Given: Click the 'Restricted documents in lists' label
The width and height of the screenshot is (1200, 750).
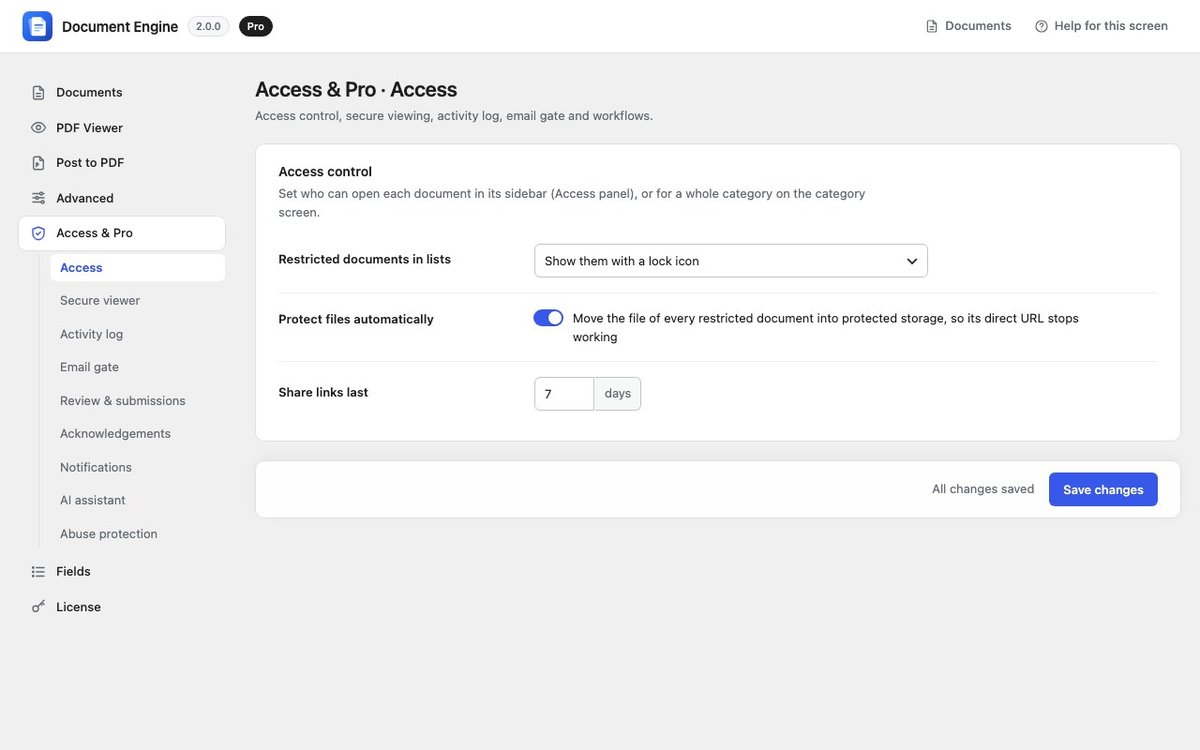Looking at the screenshot, I should point(365,260).
